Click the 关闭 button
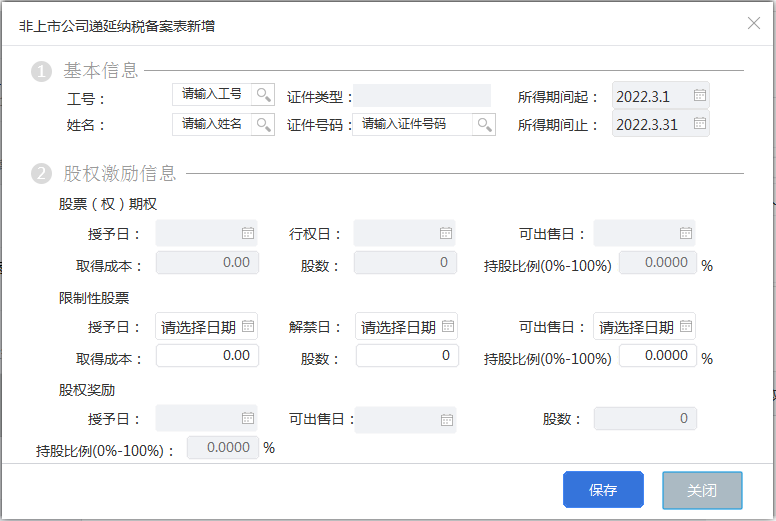The height and width of the screenshot is (521, 776). click(x=702, y=490)
